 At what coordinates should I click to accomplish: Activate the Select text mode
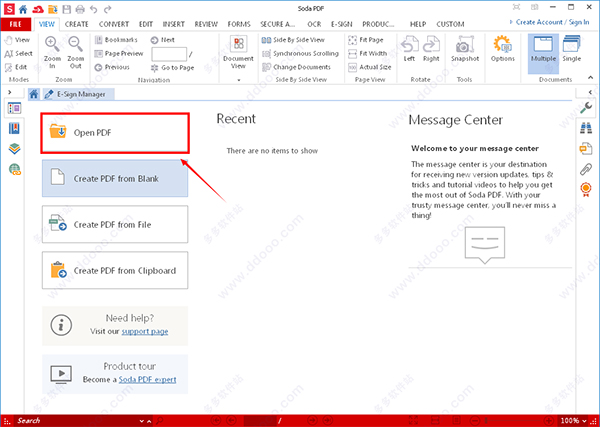tap(18, 54)
